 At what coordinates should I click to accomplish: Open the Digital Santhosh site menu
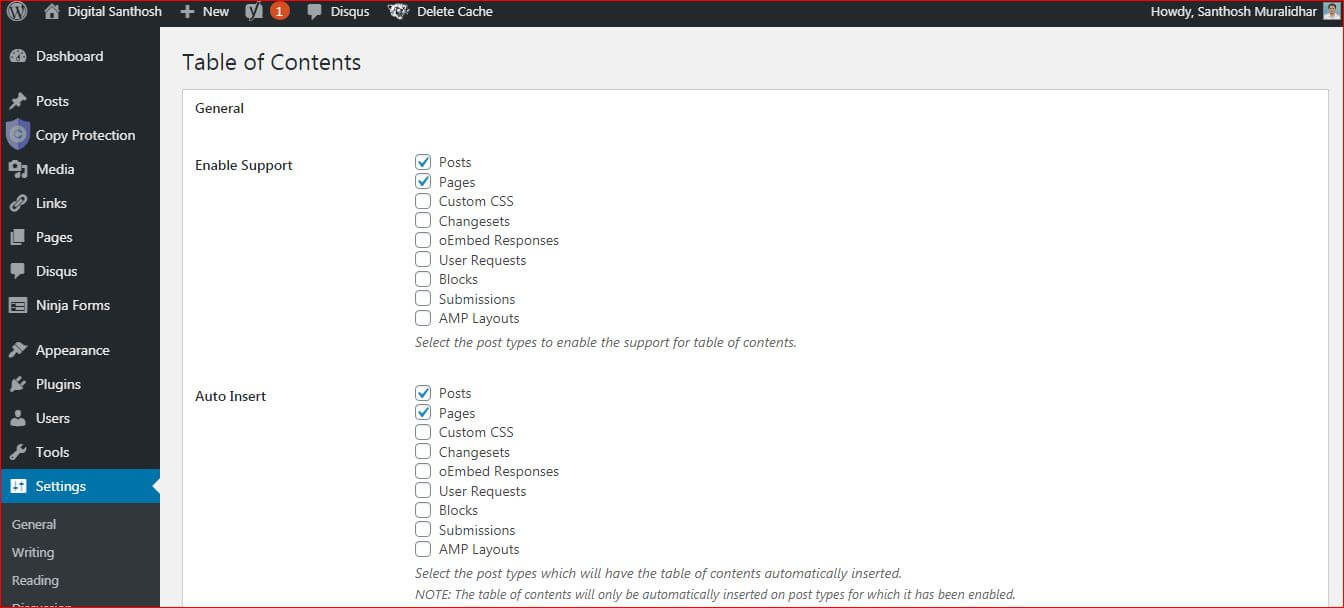point(103,12)
